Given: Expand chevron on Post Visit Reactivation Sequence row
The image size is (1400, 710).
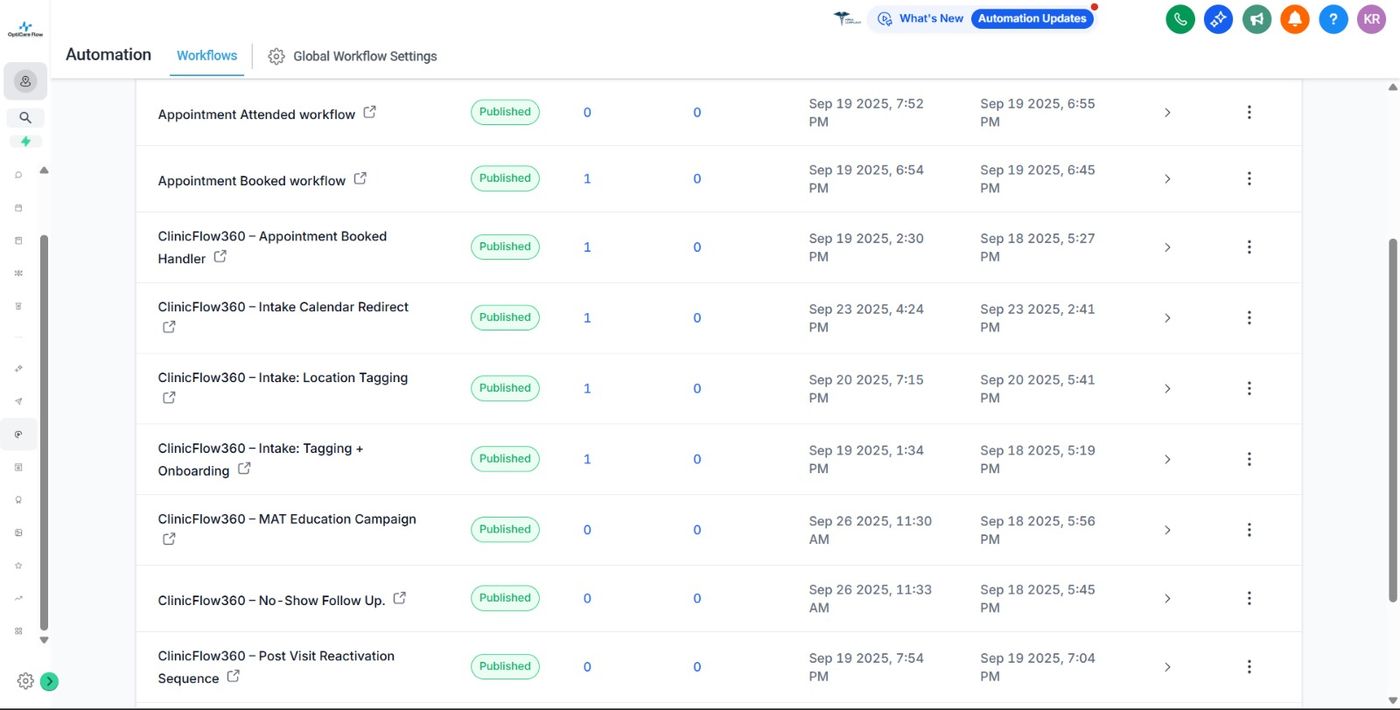Looking at the screenshot, I should (1167, 667).
